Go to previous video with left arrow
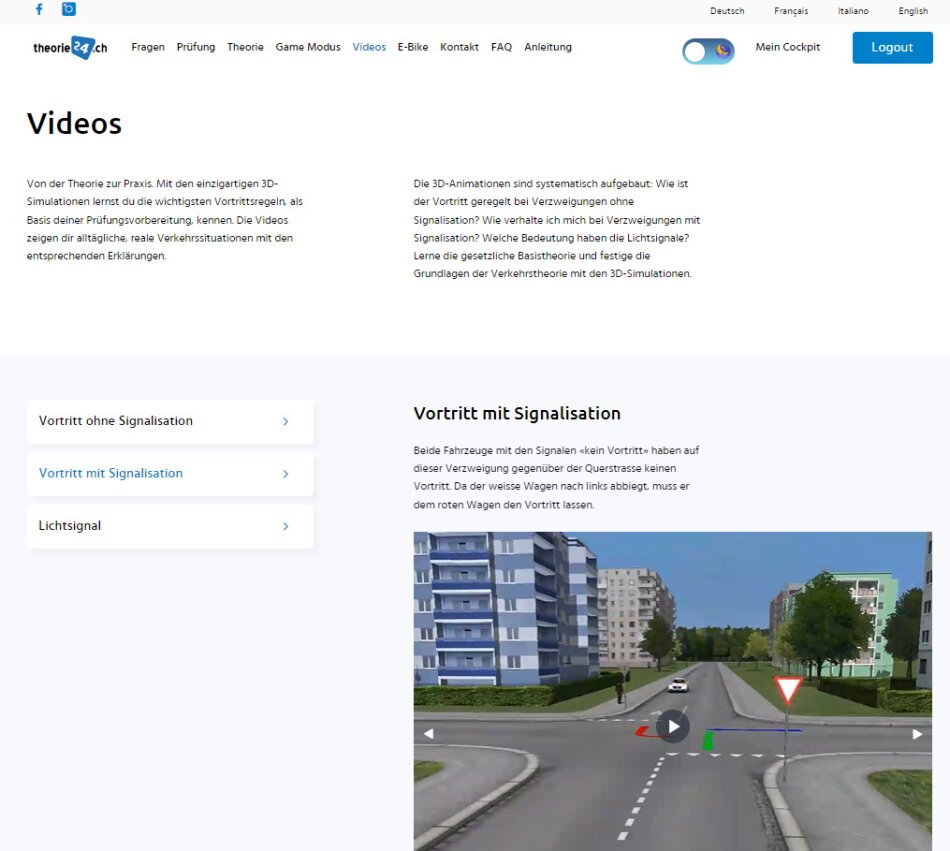 (428, 733)
